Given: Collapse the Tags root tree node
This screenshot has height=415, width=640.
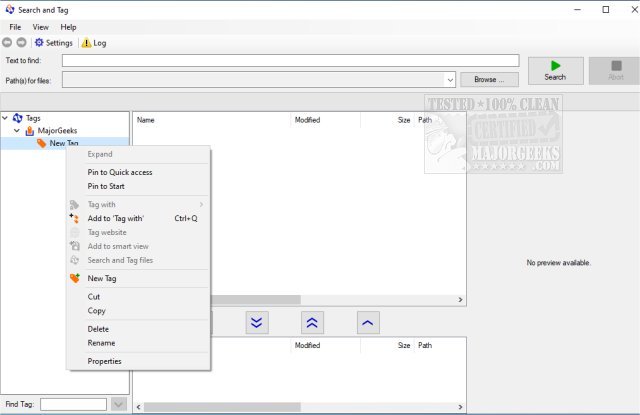Looking at the screenshot, I should (x=5, y=118).
